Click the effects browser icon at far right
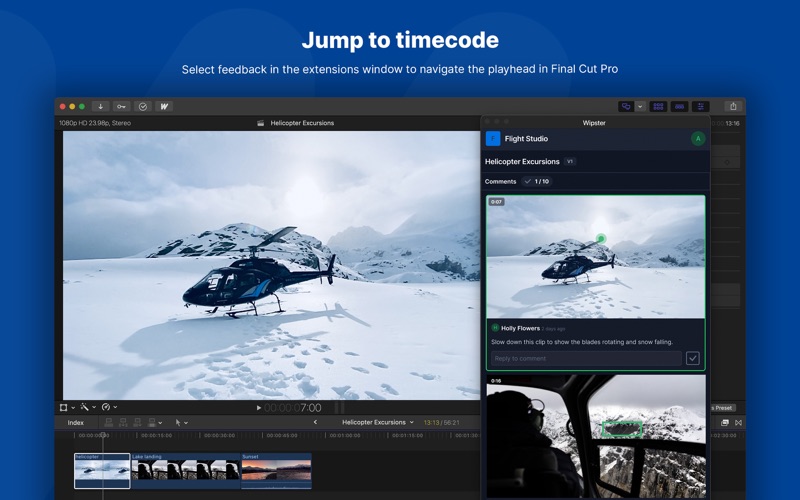 coord(738,422)
